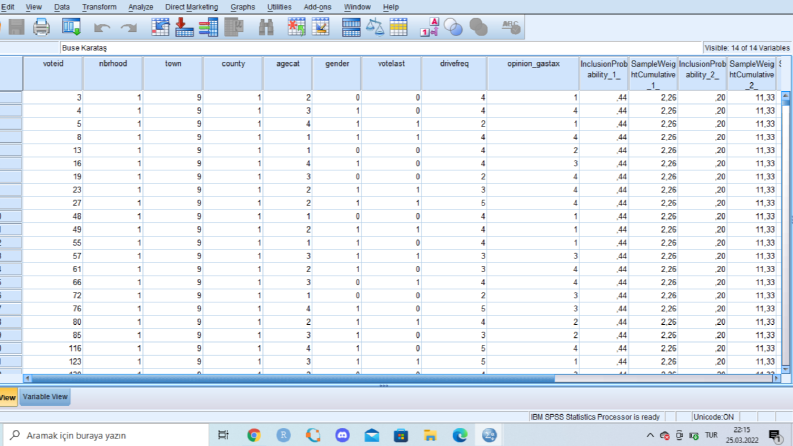Open the Variables info icon
This screenshot has width=793, height=446.
pyautogui.click(x=208, y=27)
